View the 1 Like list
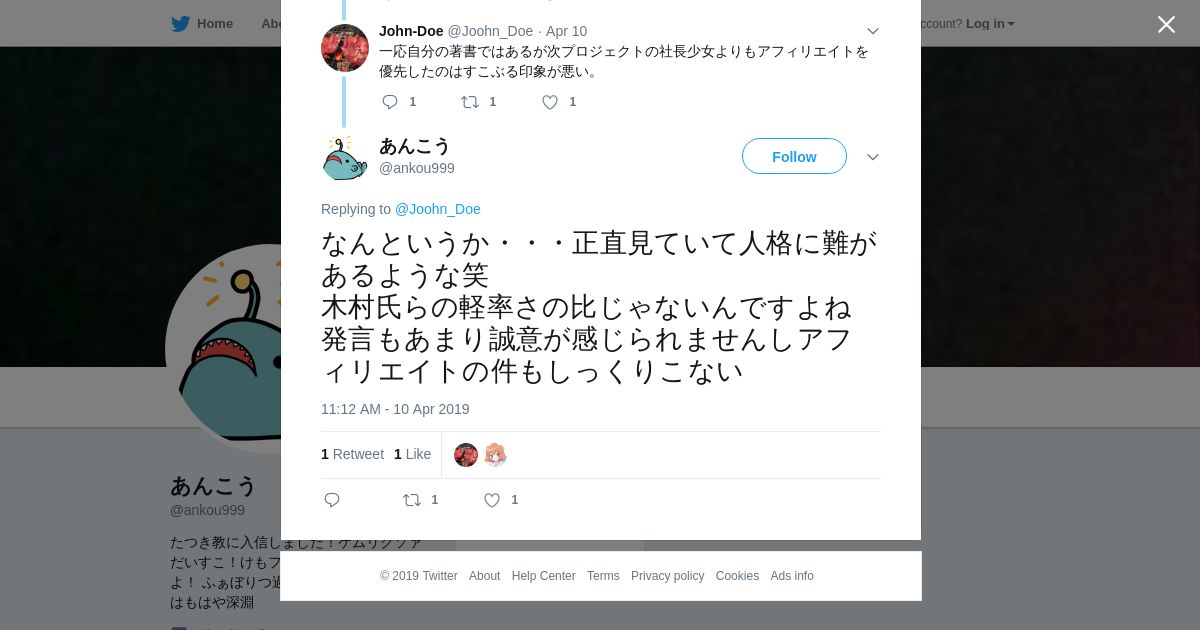This screenshot has width=1200, height=630. [412, 454]
